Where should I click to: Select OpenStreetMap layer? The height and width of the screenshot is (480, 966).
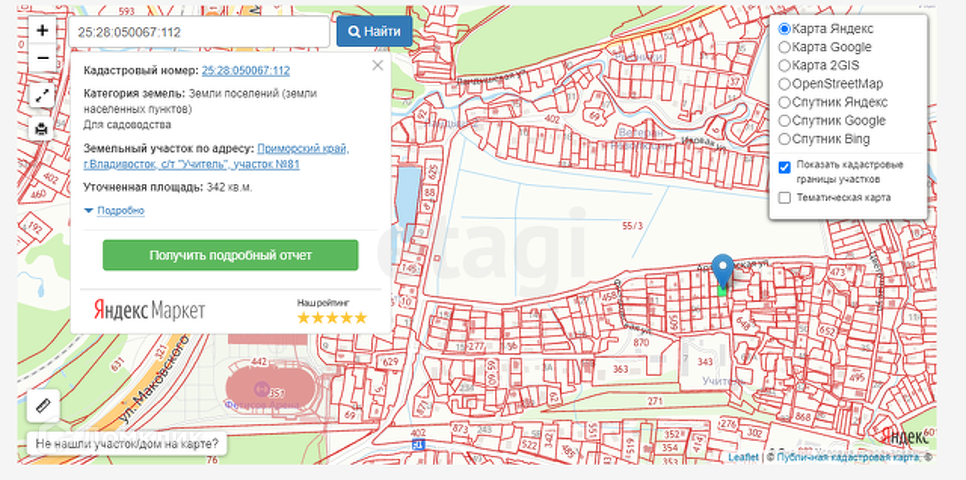(x=784, y=84)
